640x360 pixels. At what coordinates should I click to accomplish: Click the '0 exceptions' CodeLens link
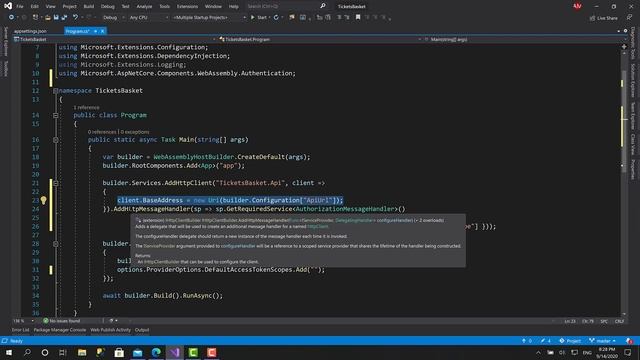click(x=135, y=132)
